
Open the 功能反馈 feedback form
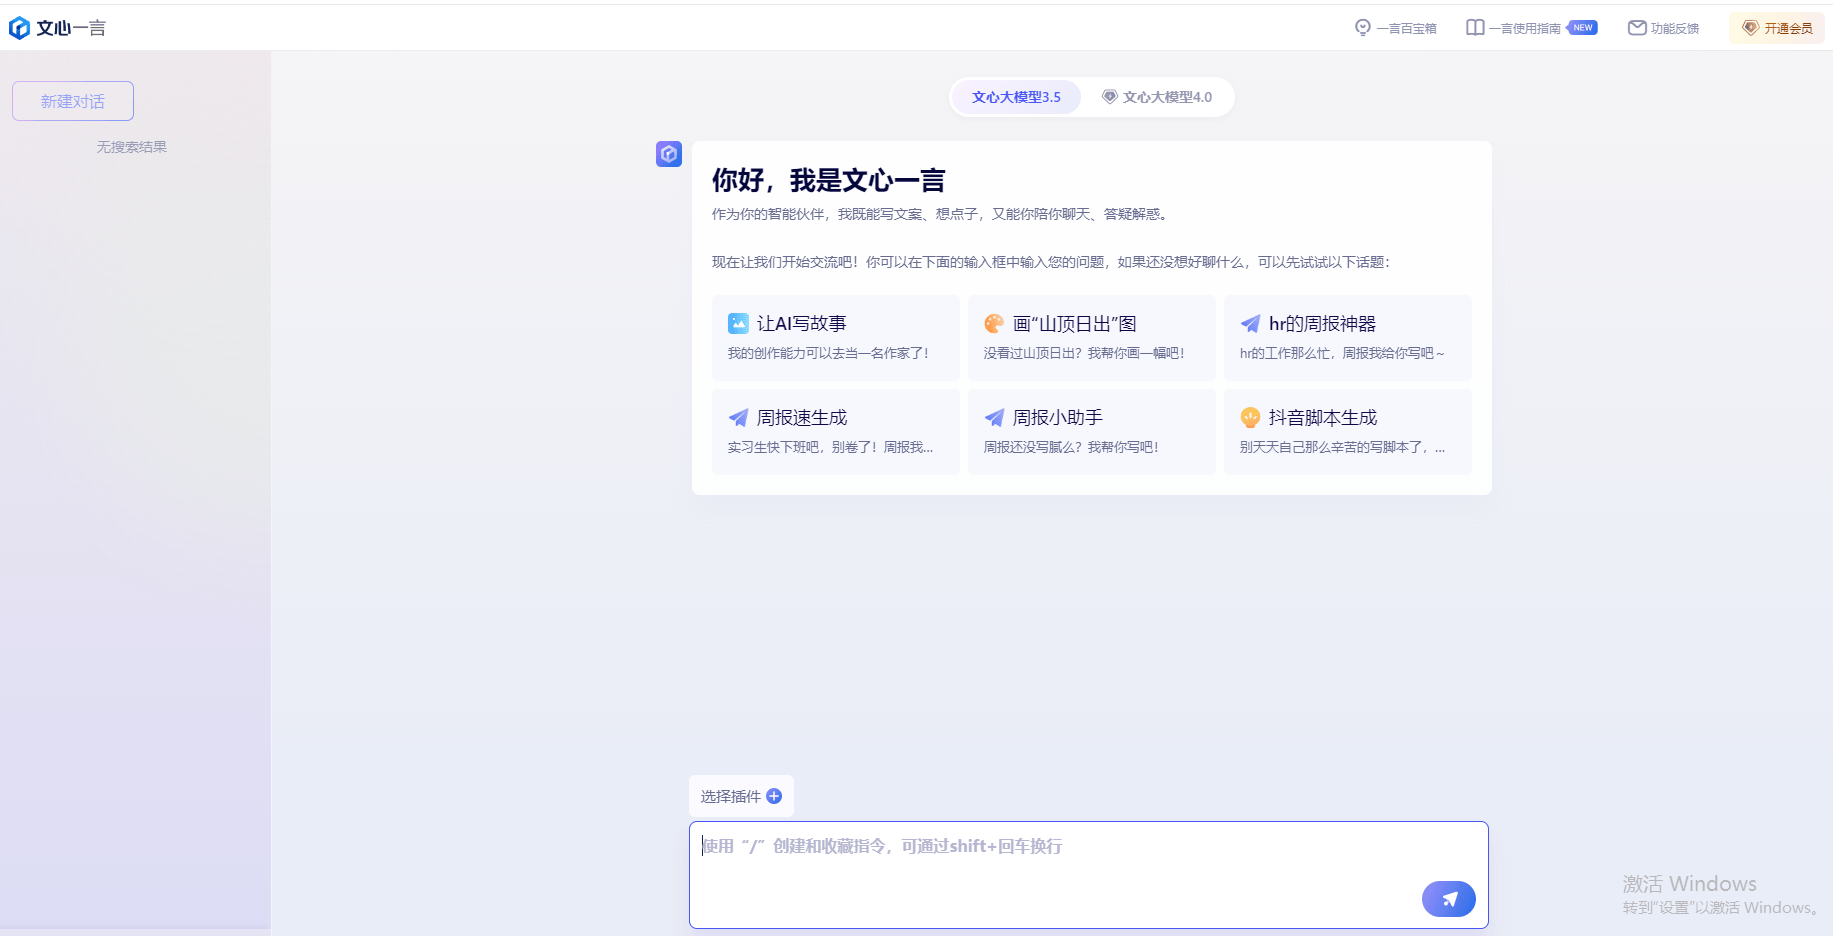(1663, 27)
